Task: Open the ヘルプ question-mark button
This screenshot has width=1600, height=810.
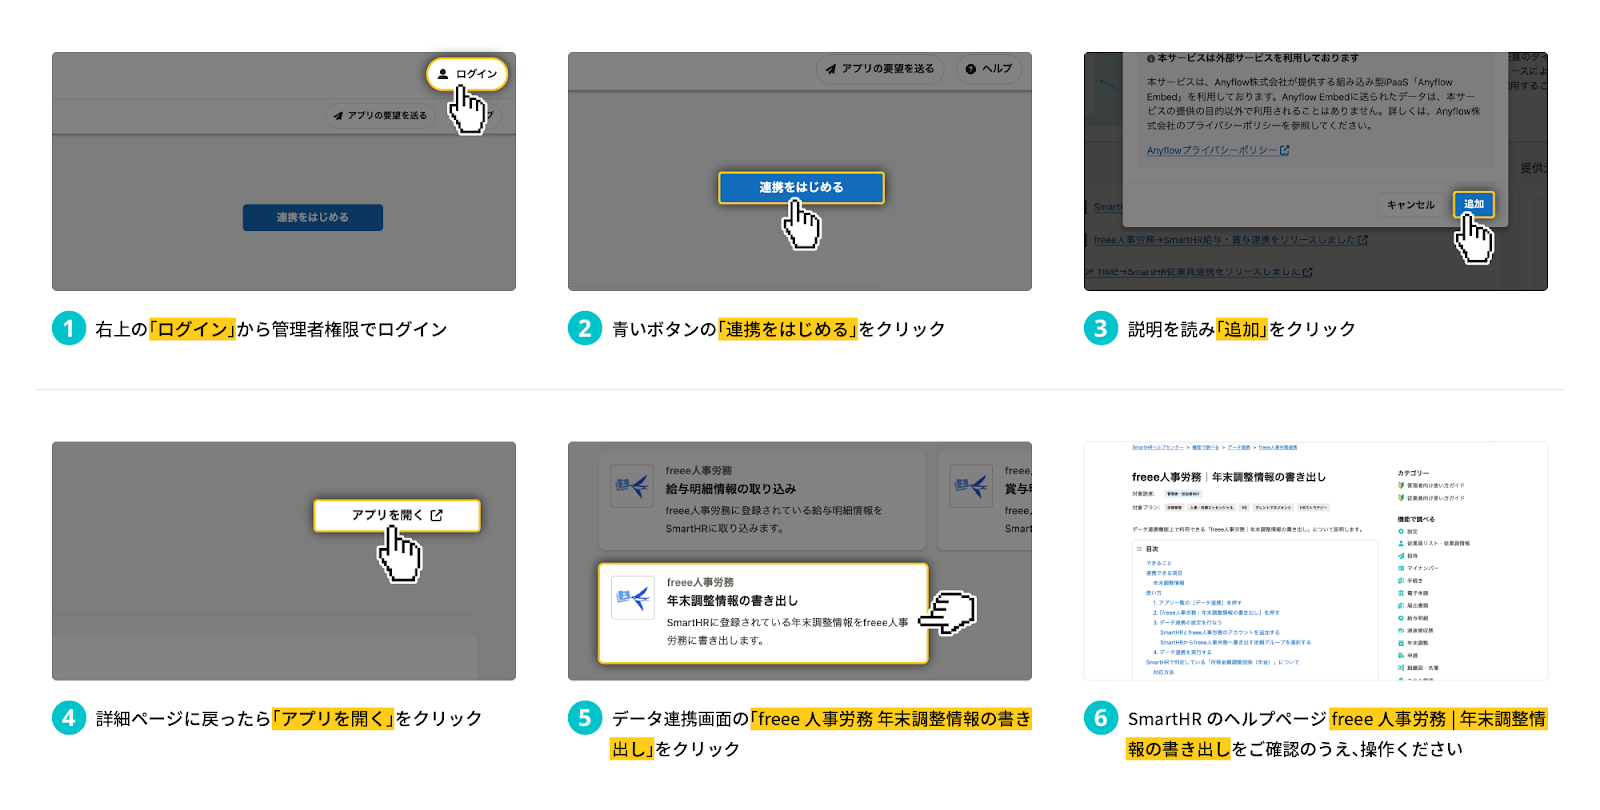Action: pyautogui.click(x=989, y=69)
